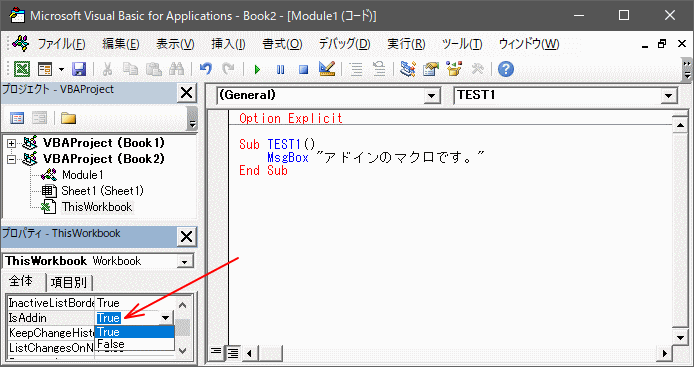Click the Insert UserForm toolbar icon
The height and width of the screenshot is (367, 694).
(x=45, y=69)
